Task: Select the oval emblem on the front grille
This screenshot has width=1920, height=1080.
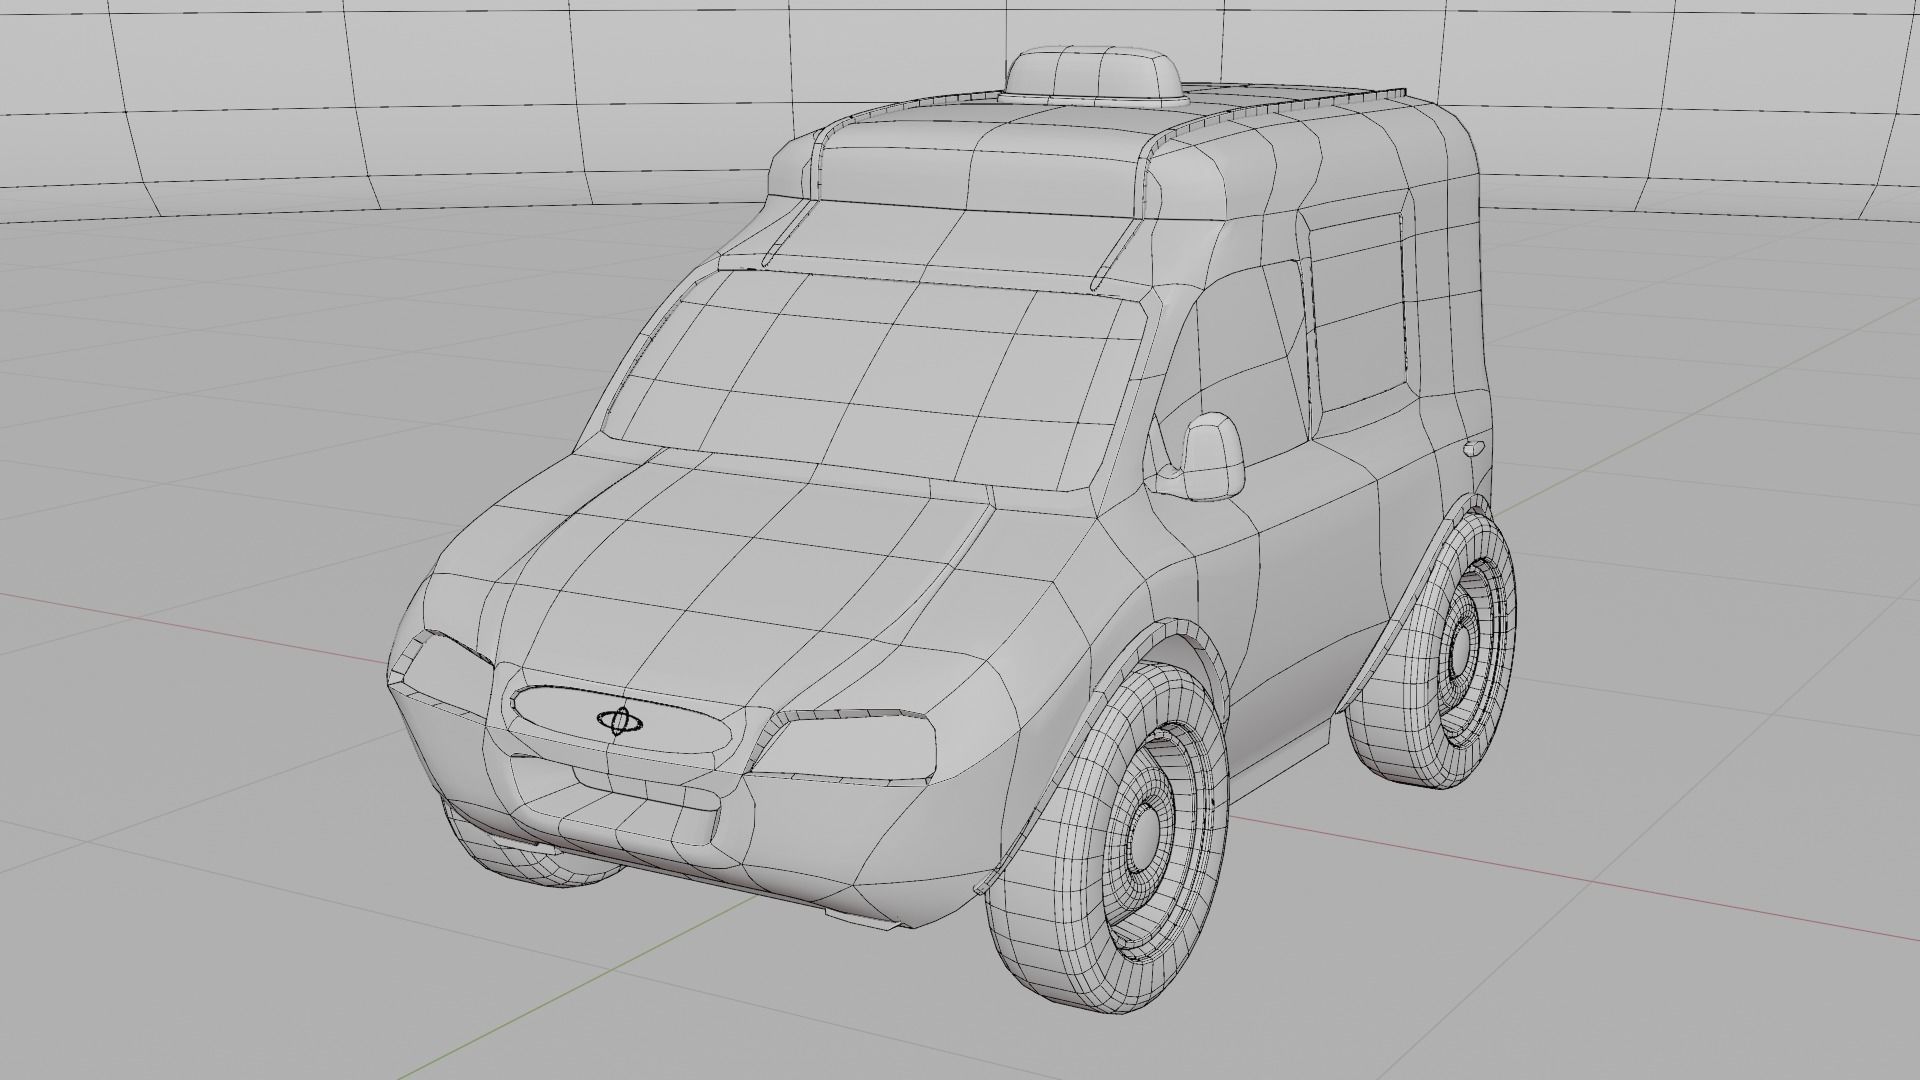Action: [x=621, y=721]
